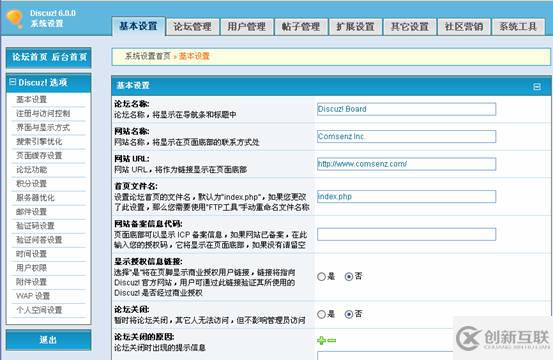Open 搜索引擎优化 in the sidebar
The width and height of the screenshot is (553, 360).
tap(39, 142)
